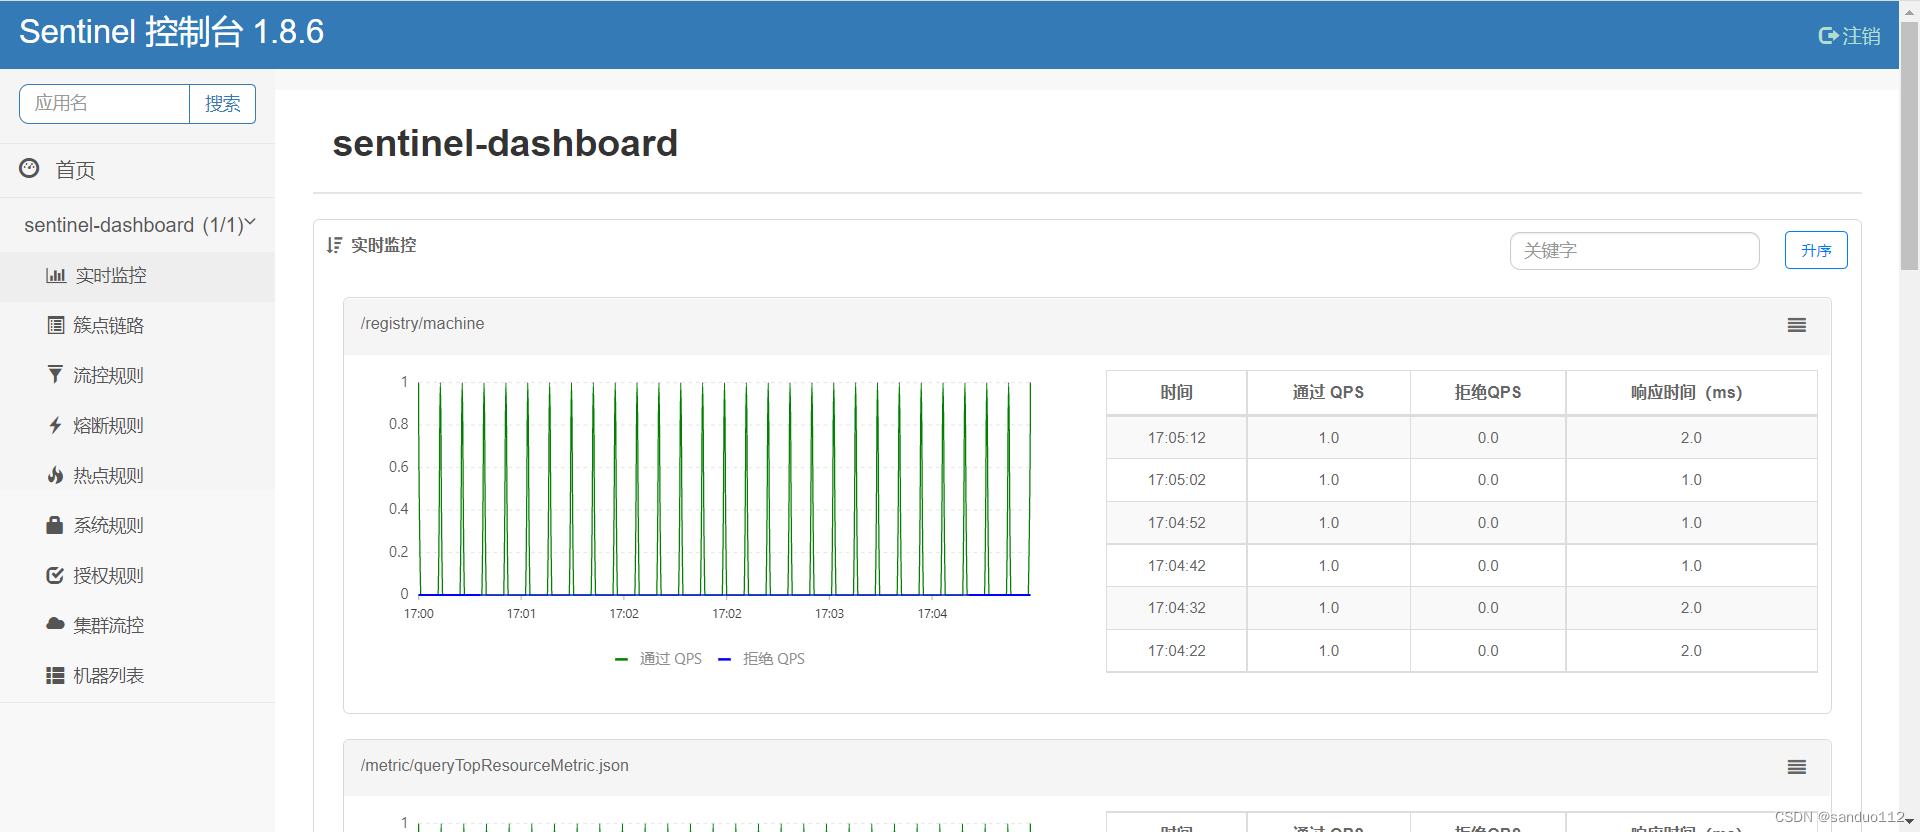The image size is (1920, 832).
Task: Click the system rules (系统规则) lock icon
Action: click(x=55, y=525)
